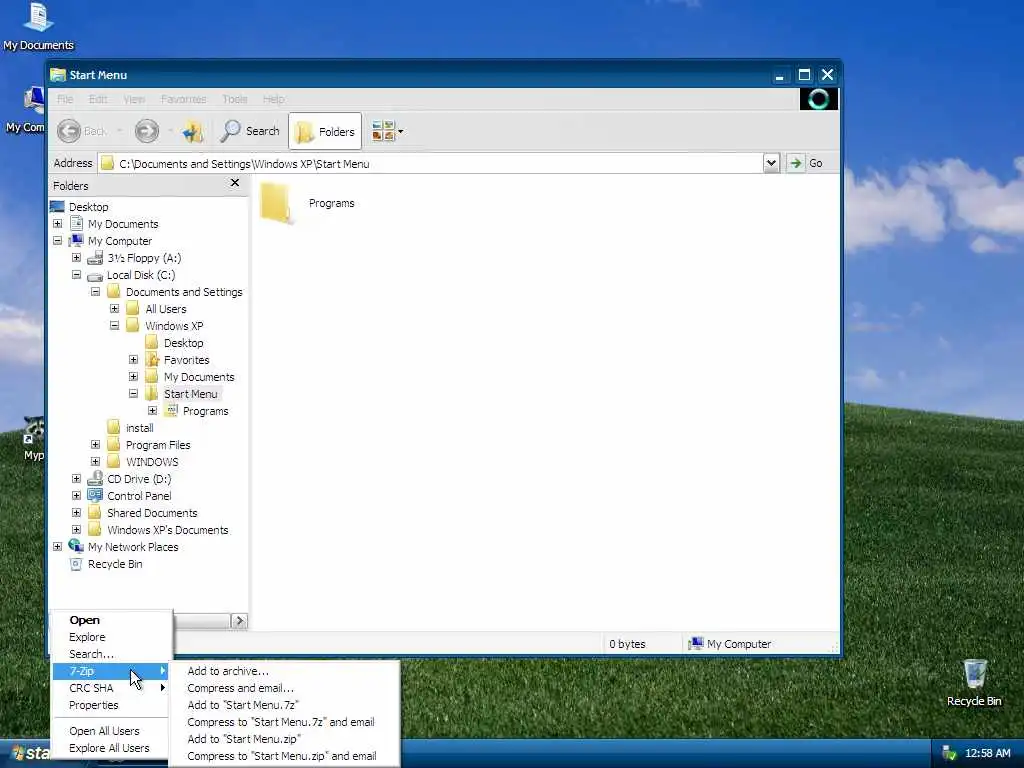Viewport: 1024px width, 768px height.
Task: Choose Open All Users entry
Action: (110, 731)
